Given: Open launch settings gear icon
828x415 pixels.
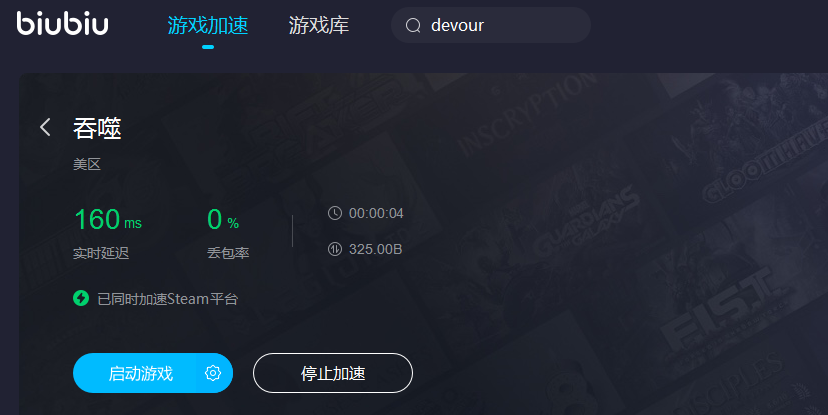Looking at the screenshot, I should click(213, 373).
